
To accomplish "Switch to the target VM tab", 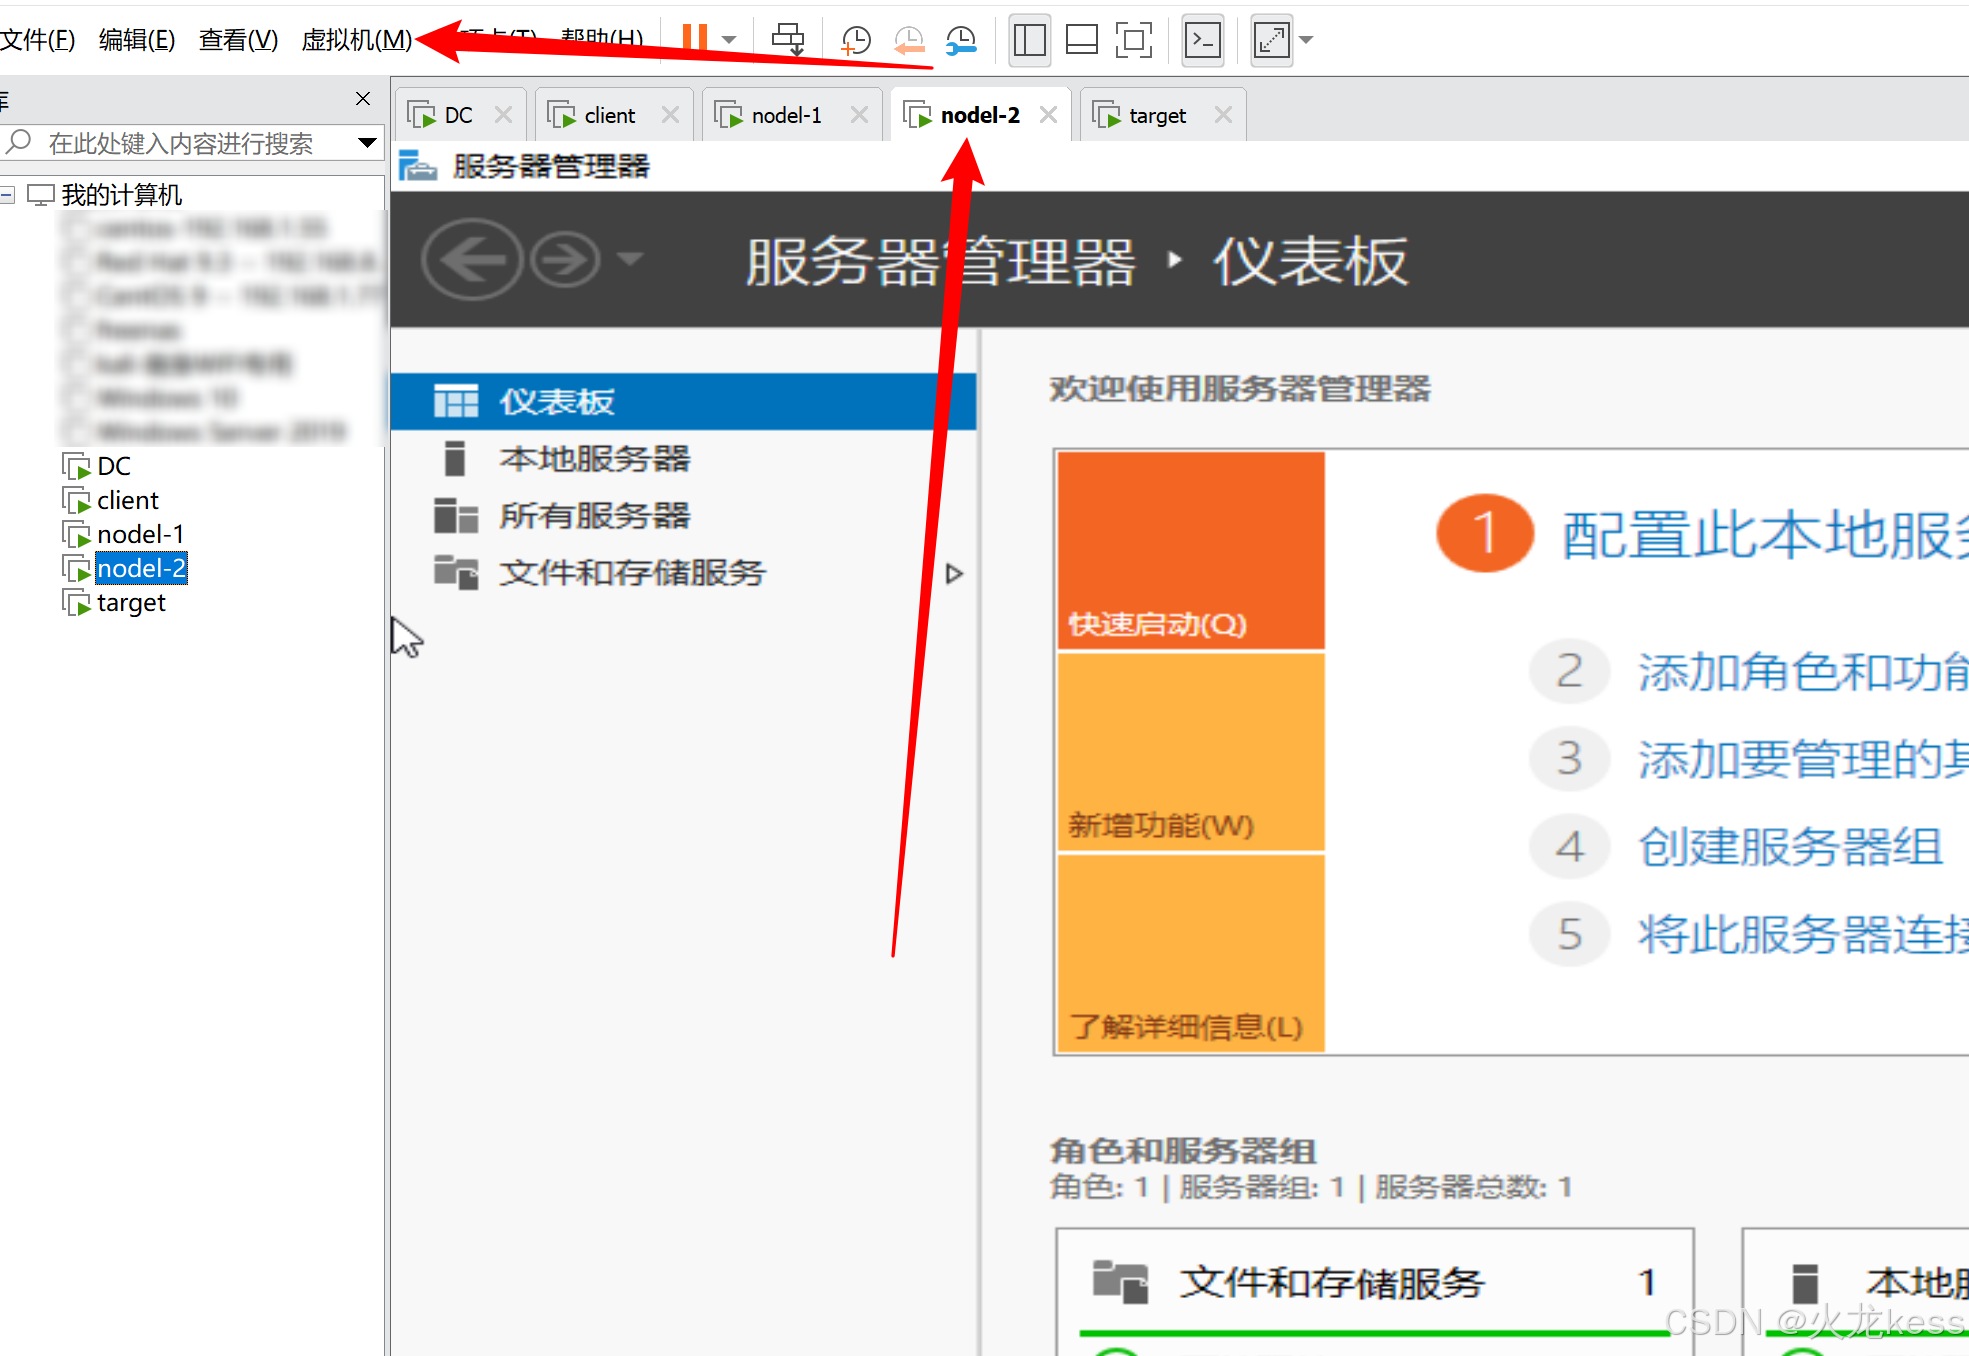I will (1157, 115).
